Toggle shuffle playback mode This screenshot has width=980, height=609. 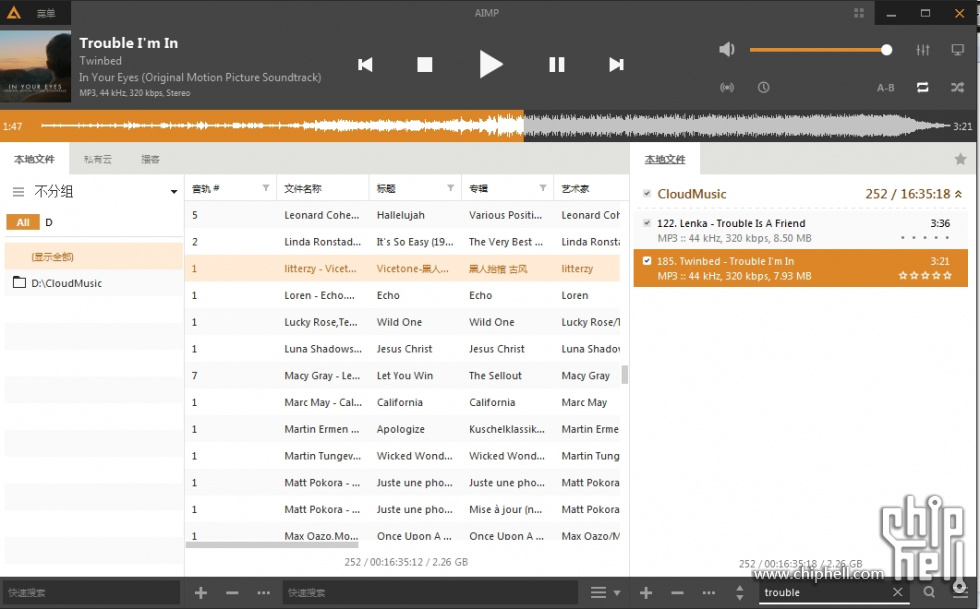958,88
